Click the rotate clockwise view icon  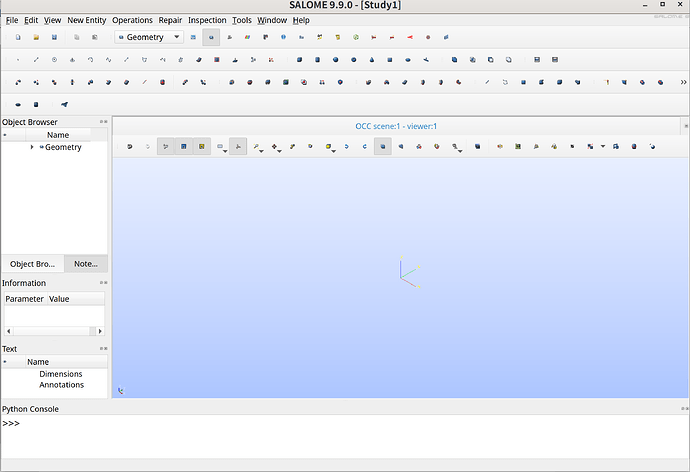364,146
